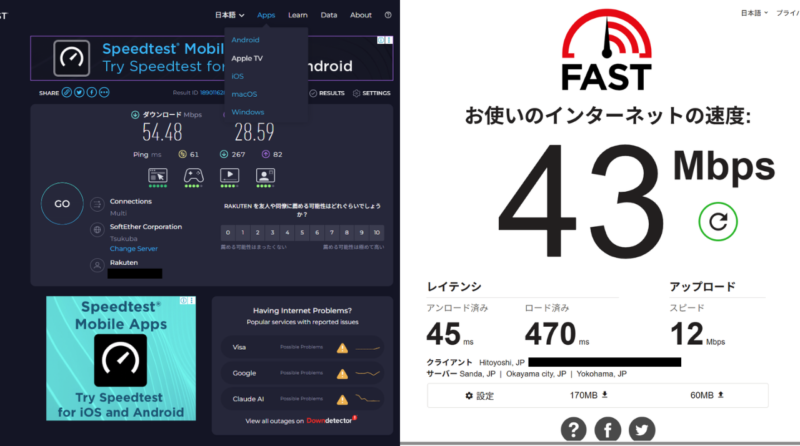The width and height of the screenshot is (800, 446).
Task: Click the copy link share icon
Action: [67, 92]
